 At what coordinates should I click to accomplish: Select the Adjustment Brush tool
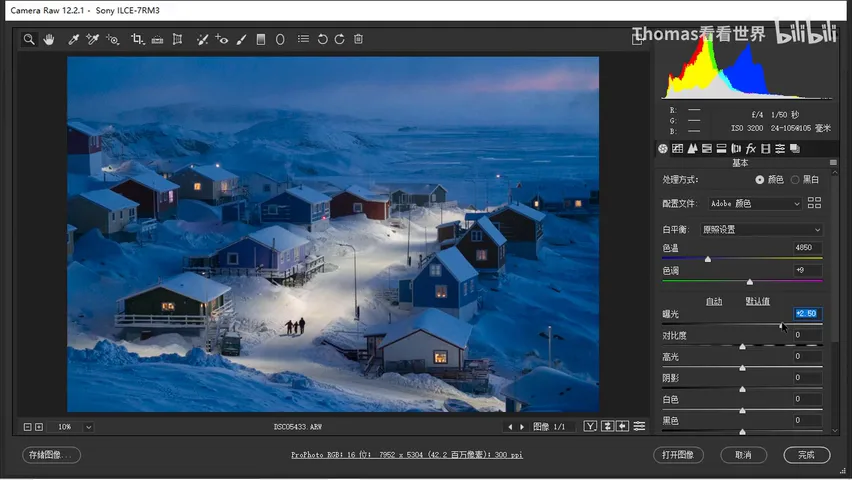click(x=241, y=39)
